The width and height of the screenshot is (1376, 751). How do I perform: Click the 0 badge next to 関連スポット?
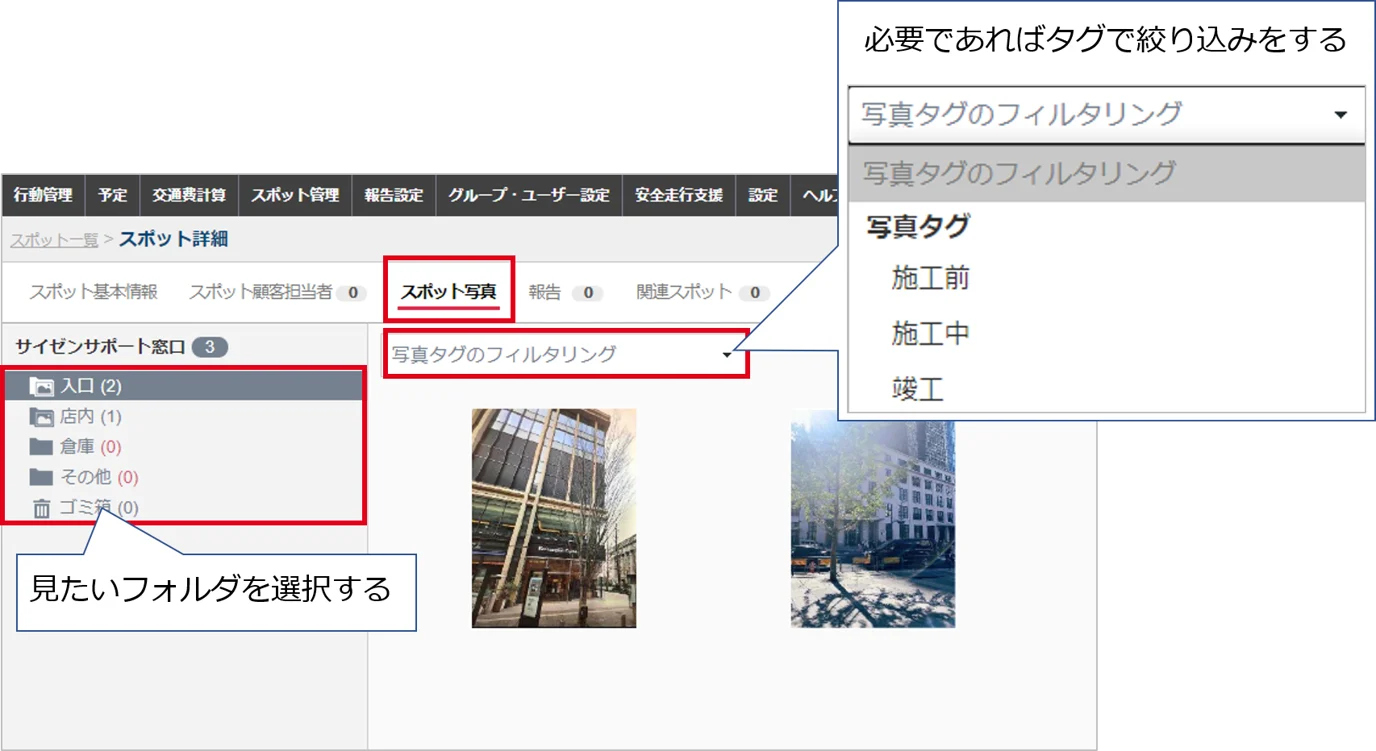click(x=755, y=293)
